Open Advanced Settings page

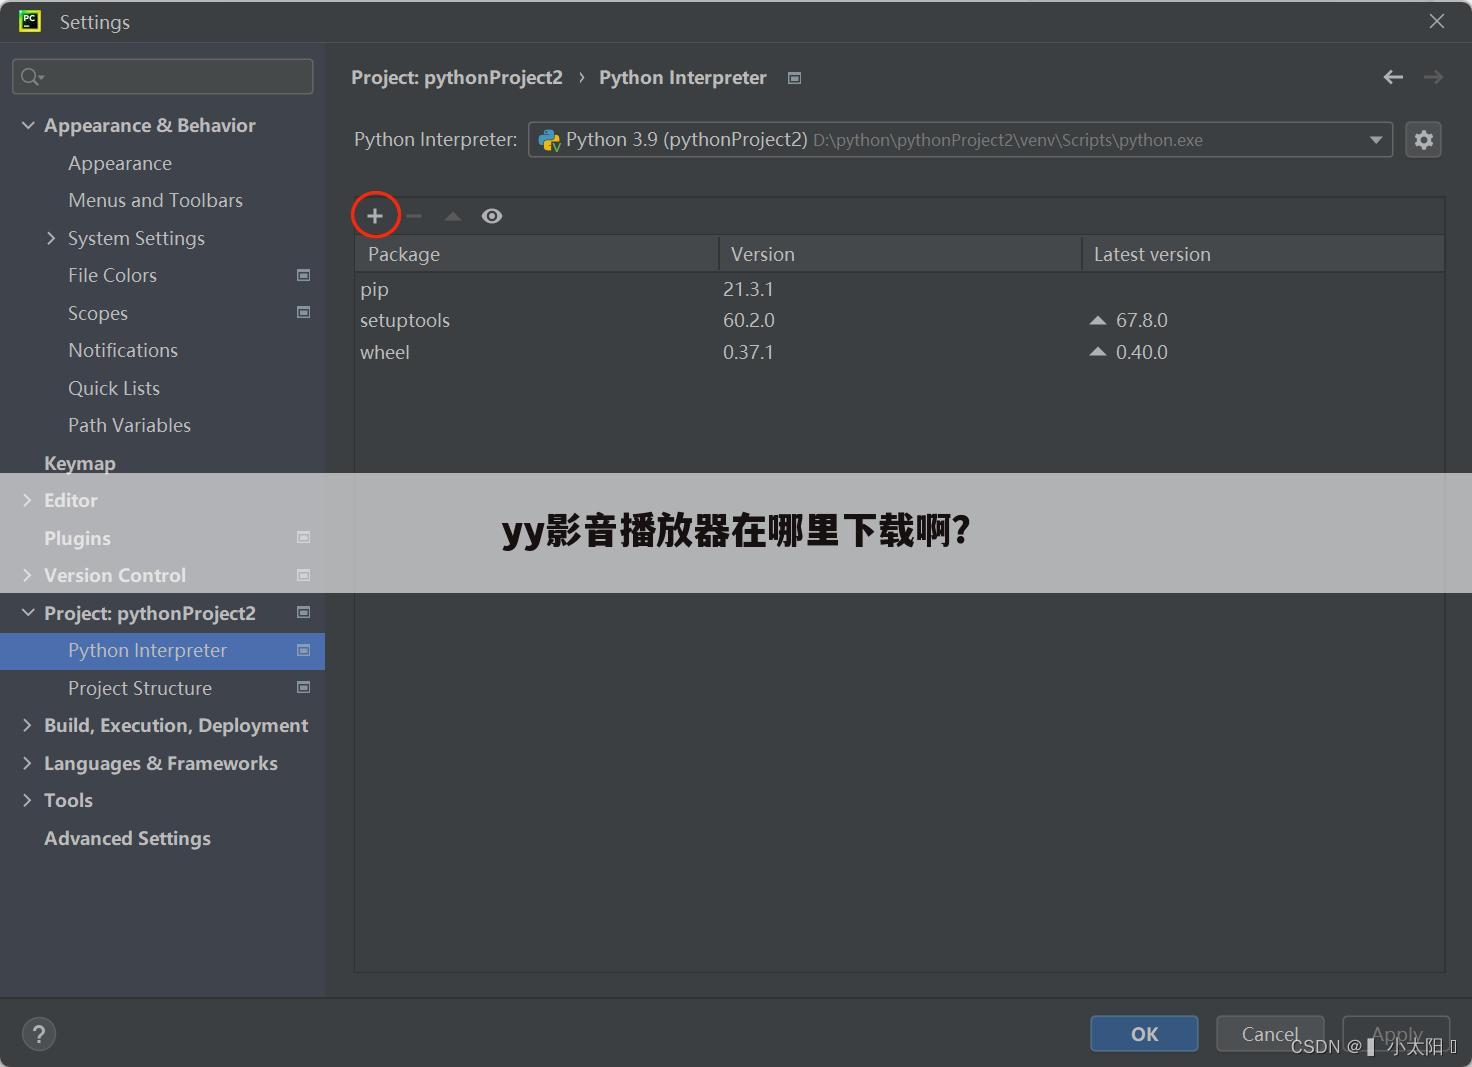[127, 838]
